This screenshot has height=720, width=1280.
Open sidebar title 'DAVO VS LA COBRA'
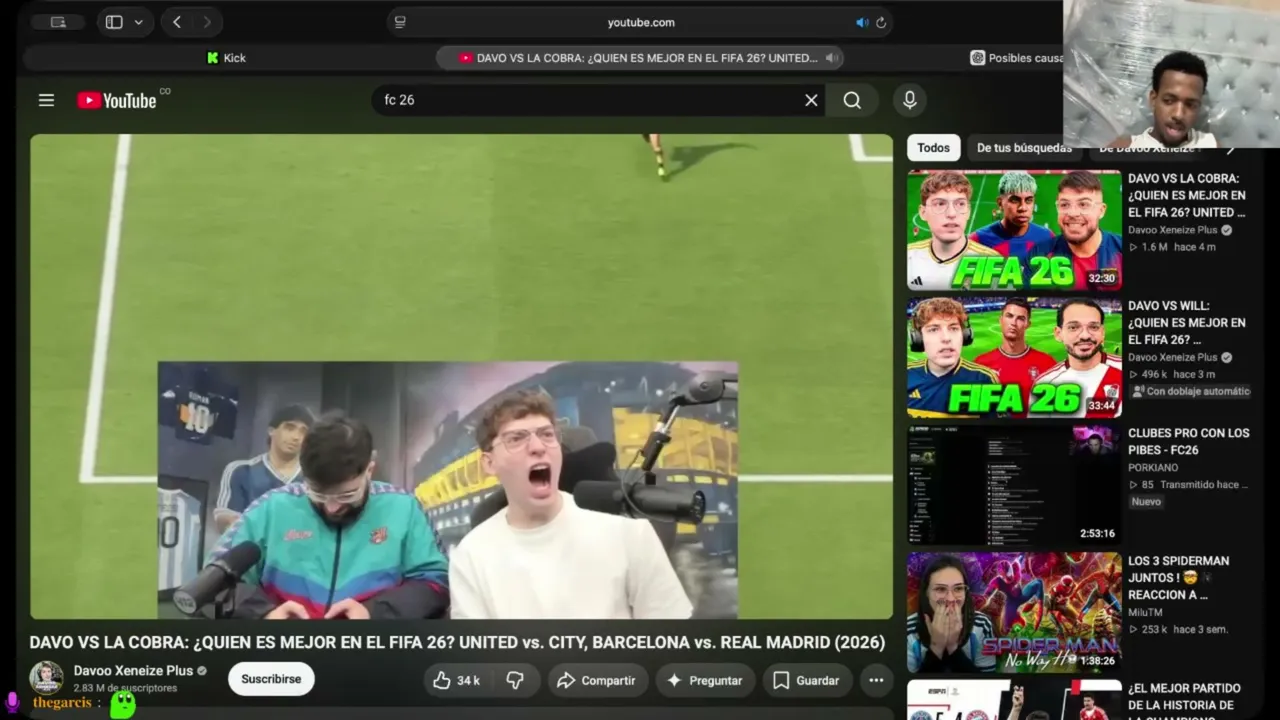click(x=1187, y=195)
